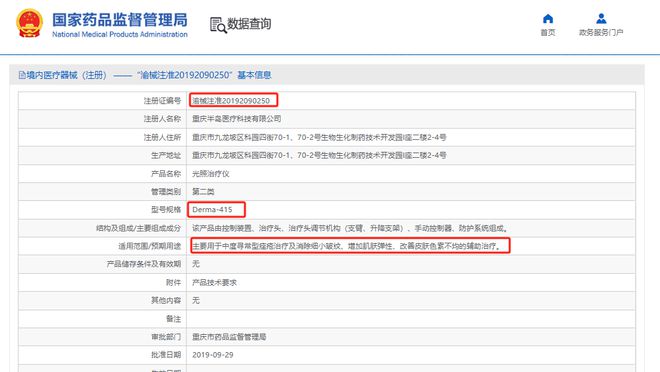Open the home page icon
This screenshot has width=660, height=372.
[x=548, y=19]
